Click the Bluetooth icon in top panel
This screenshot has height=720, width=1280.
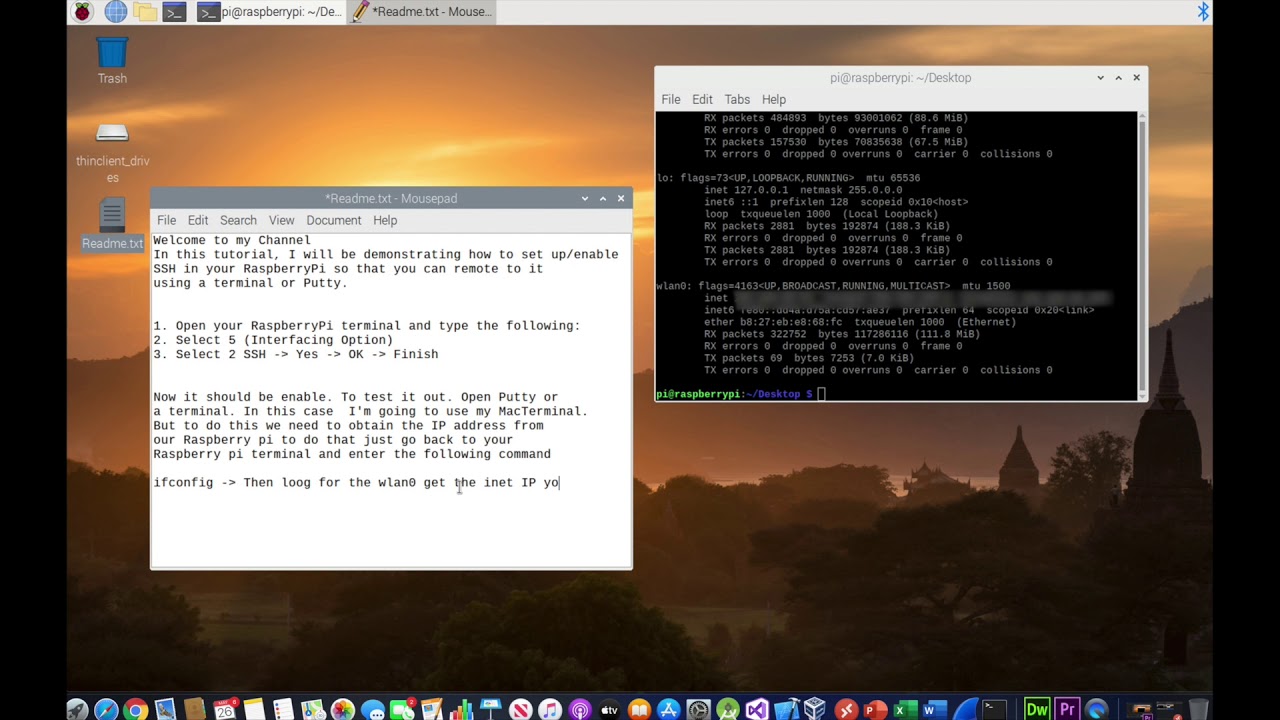click(1204, 12)
